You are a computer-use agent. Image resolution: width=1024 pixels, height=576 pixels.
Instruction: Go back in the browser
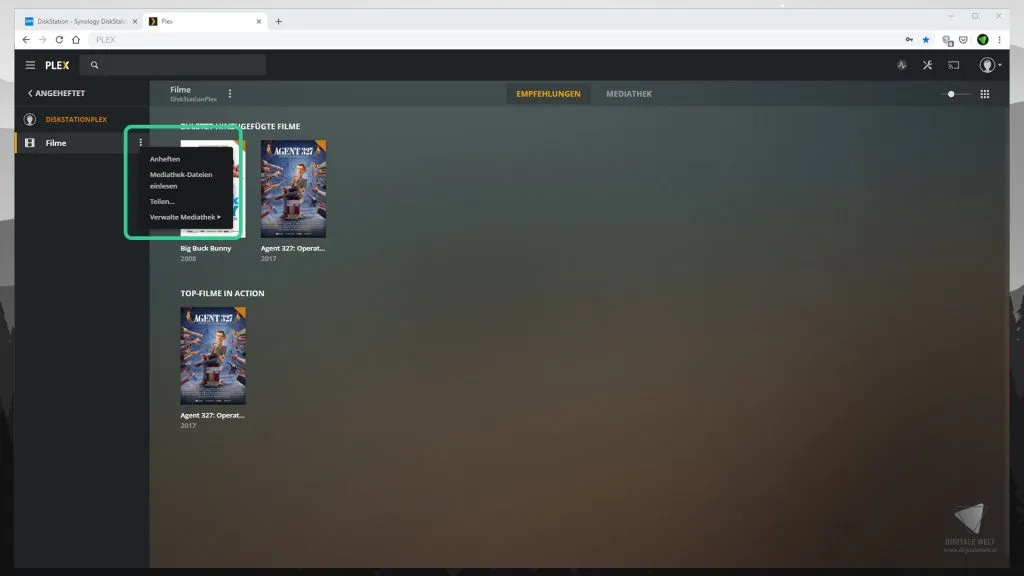pyautogui.click(x=26, y=40)
